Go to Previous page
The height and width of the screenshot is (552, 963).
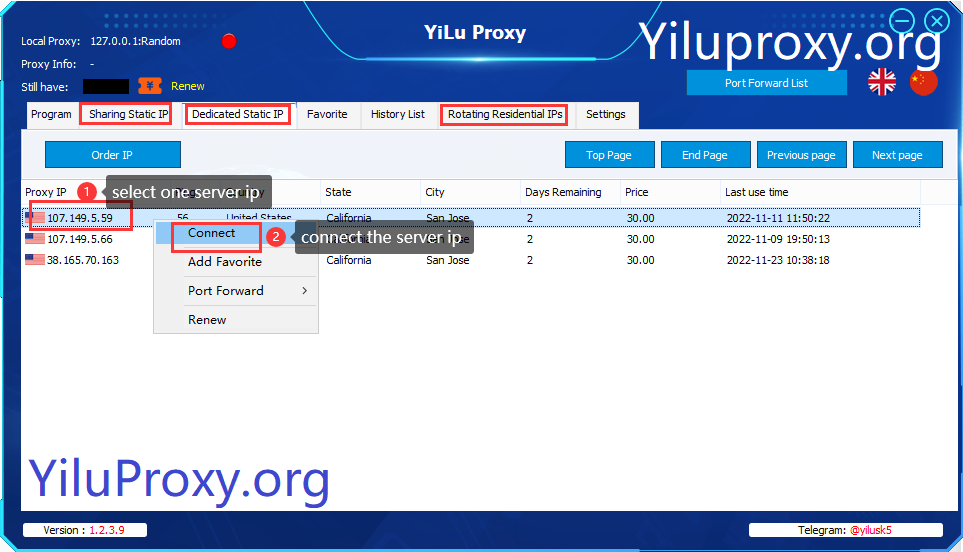click(x=801, y=155)
